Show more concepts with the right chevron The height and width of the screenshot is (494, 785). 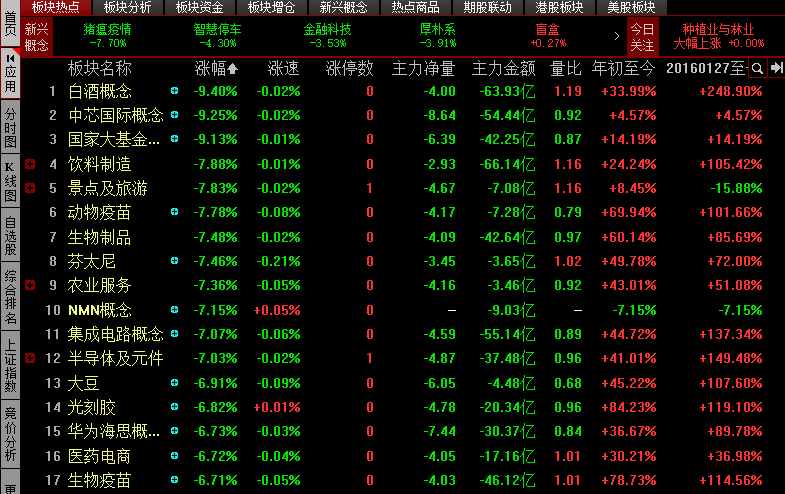(616, 36)
